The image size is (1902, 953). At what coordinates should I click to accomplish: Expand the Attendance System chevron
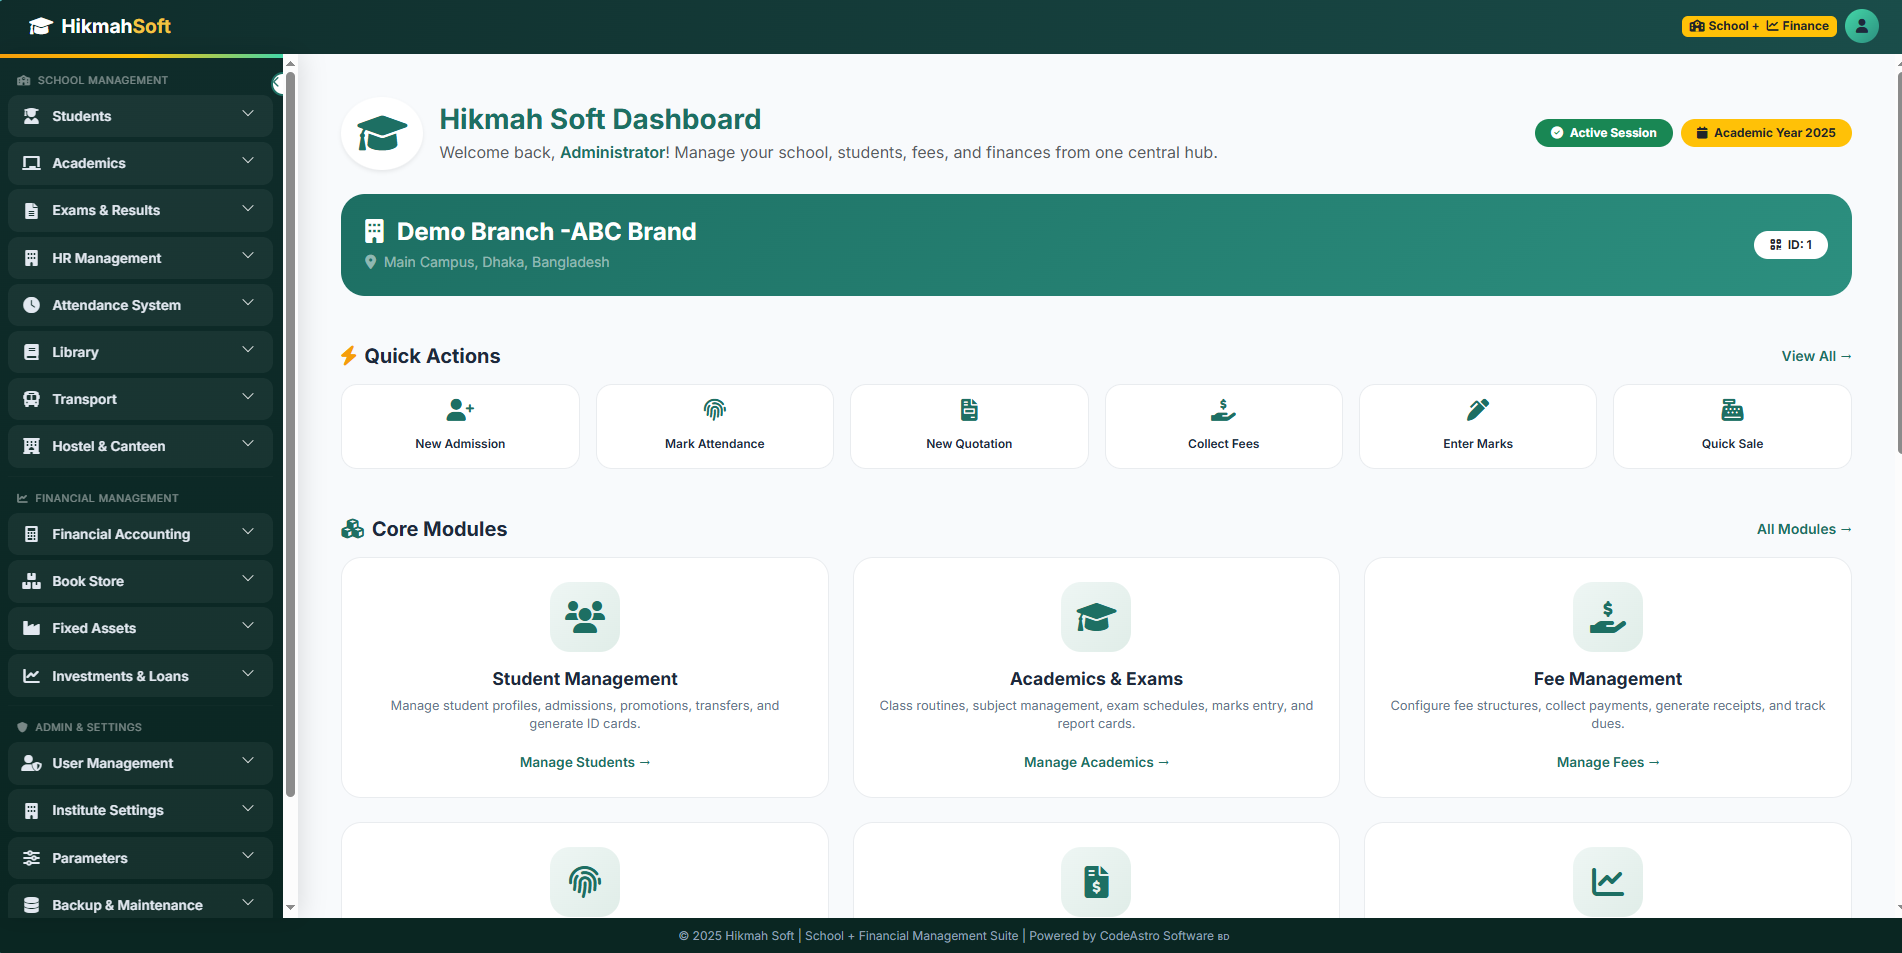coord(248,304)
